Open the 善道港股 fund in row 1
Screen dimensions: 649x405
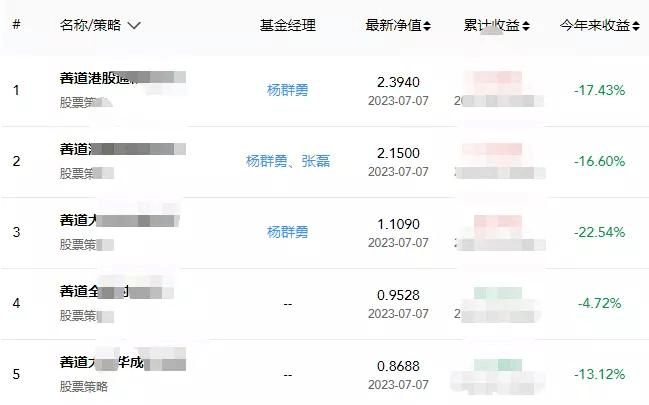pos(96,78)
